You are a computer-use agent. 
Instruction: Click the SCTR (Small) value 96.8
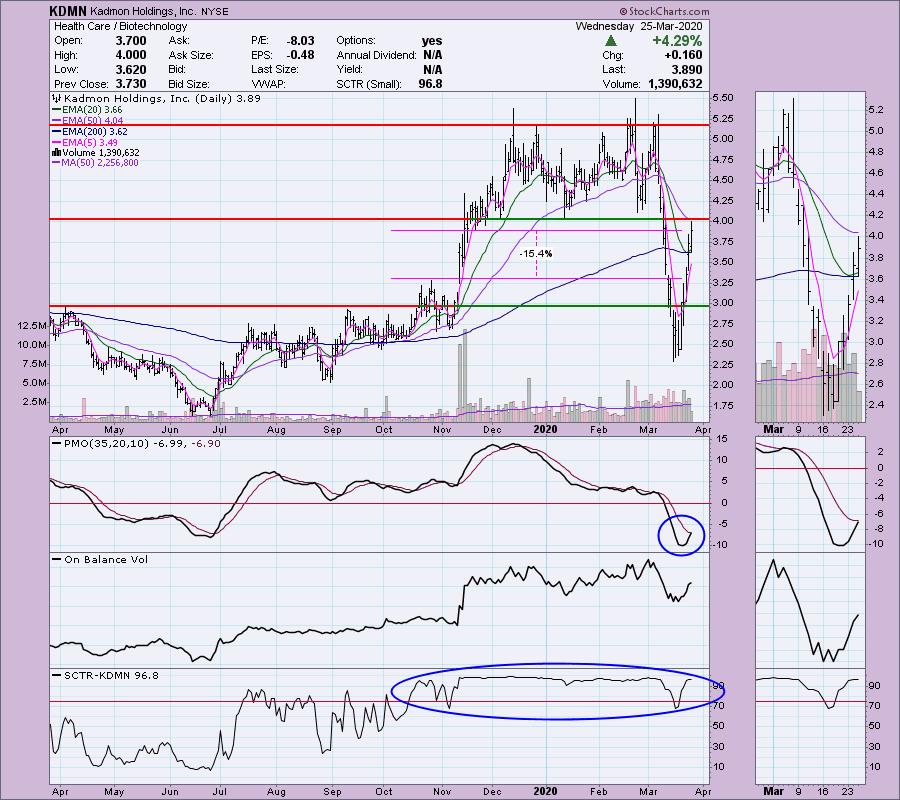point(430,84)
